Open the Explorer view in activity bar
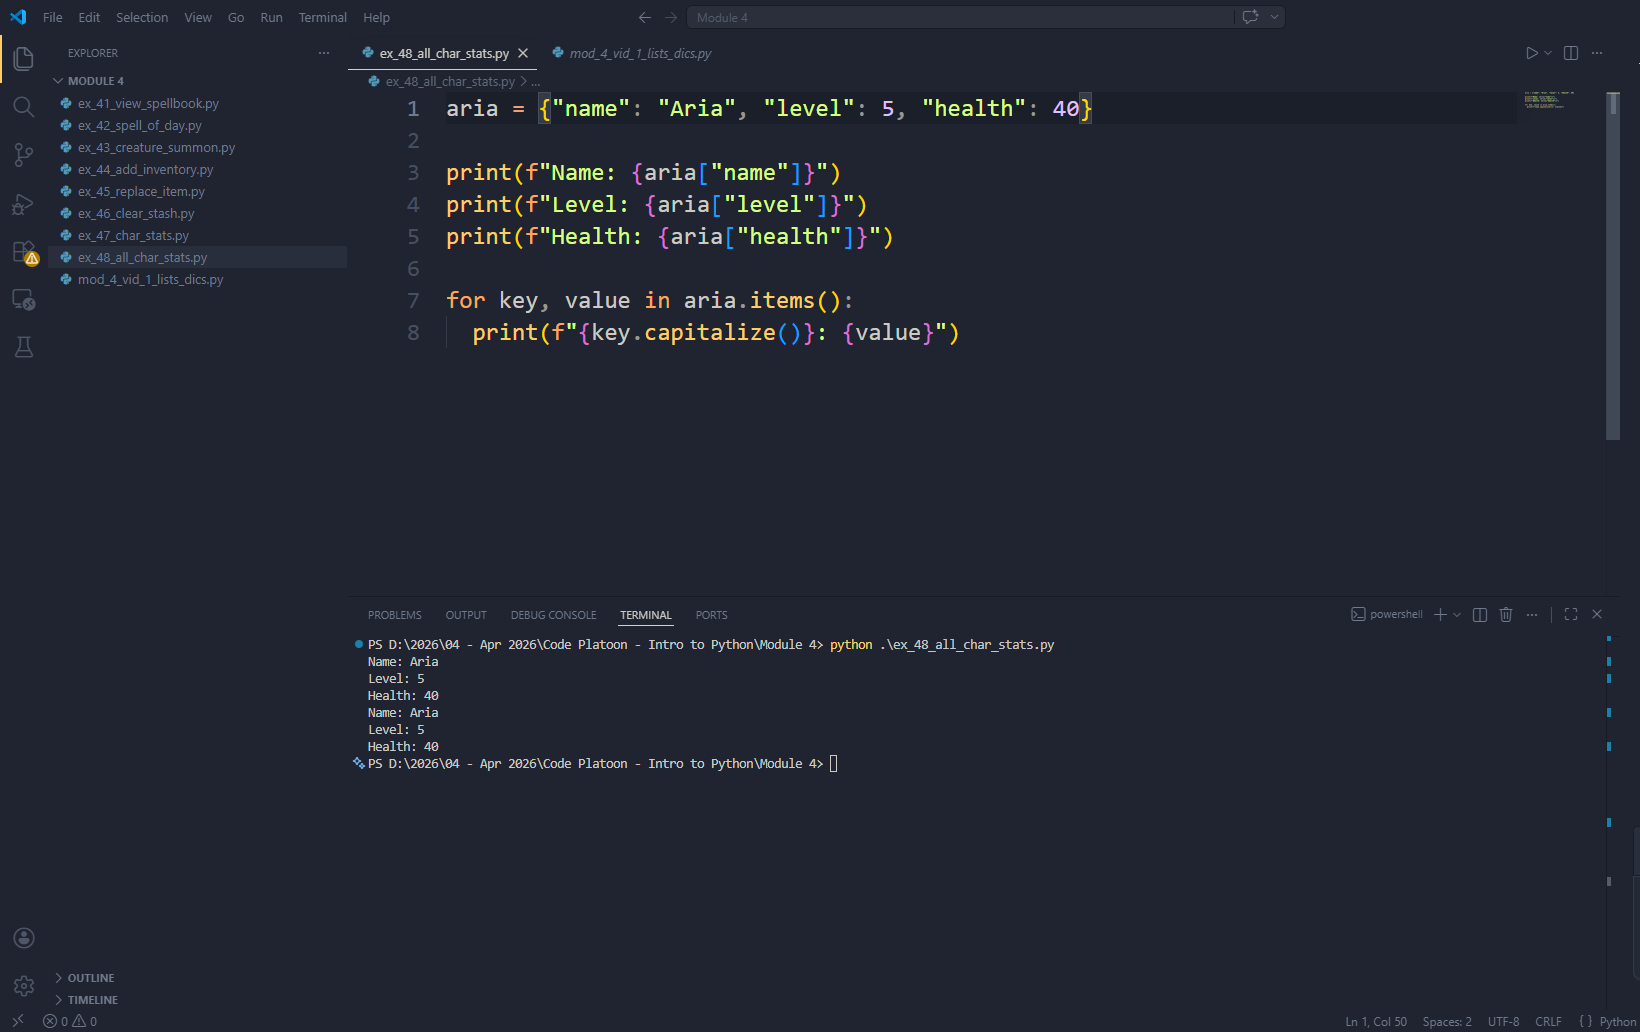This screenshot has width=1640, height=1032. pyautogui.click(x=24, y=59)
